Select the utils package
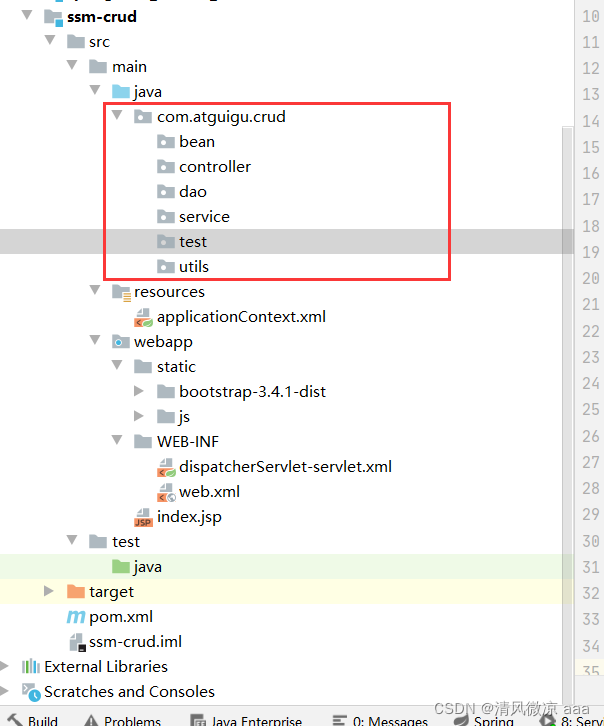Viewport: 604px width, 726px height. click(193, 266)
